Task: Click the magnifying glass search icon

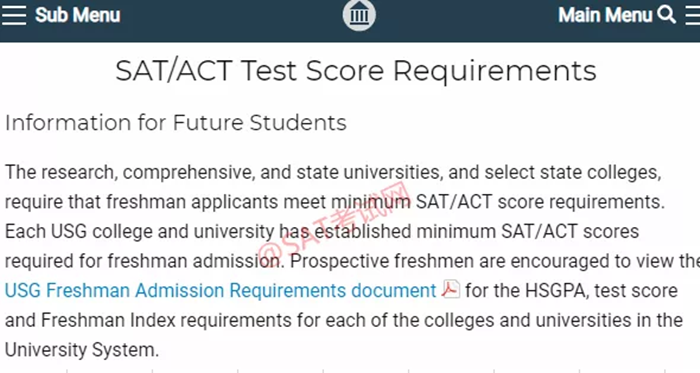Action: pyautogui.click(x=667, y=15)
